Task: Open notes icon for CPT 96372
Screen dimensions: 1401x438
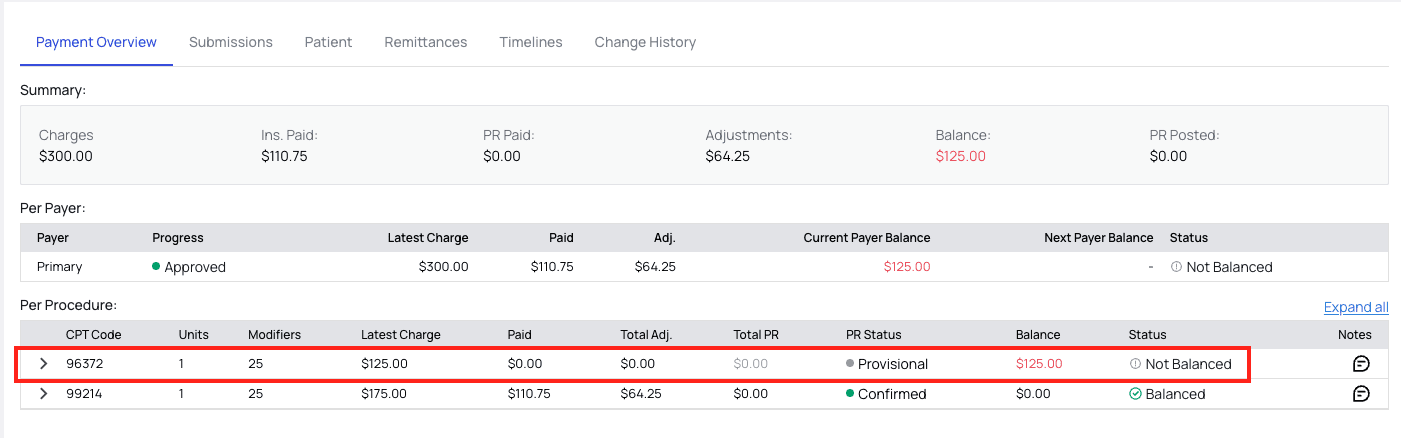Action: click(x=1360, y=364)
